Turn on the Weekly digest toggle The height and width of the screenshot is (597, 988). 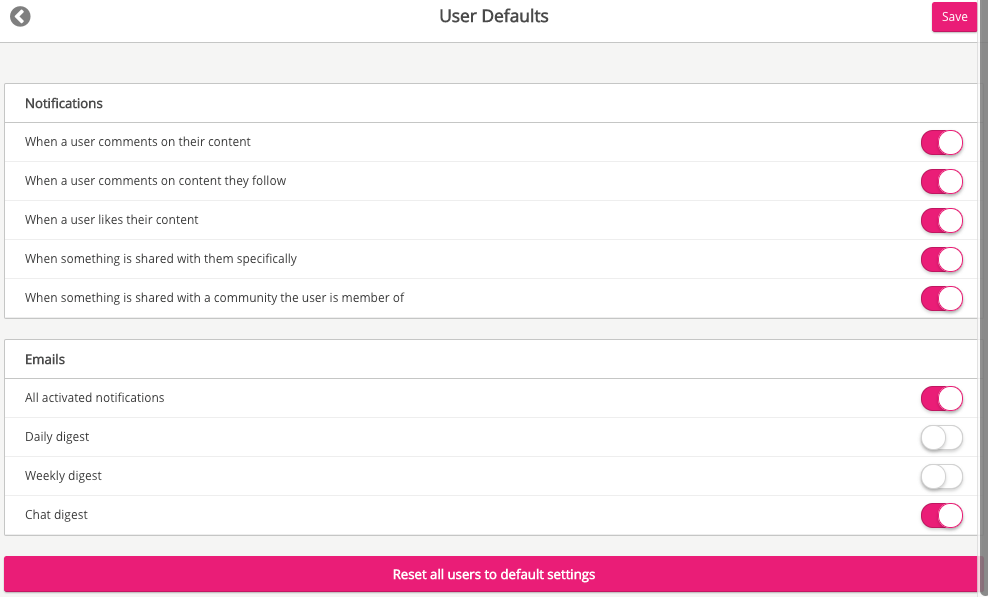click(941, 476)
